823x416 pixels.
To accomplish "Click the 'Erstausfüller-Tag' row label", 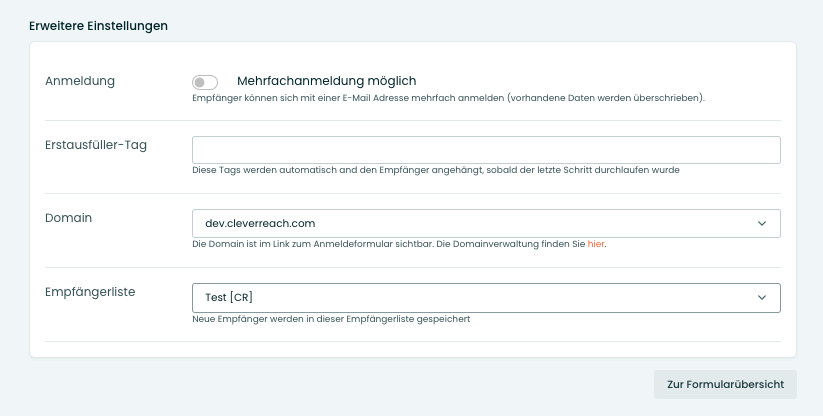I will tap(96, 145).
